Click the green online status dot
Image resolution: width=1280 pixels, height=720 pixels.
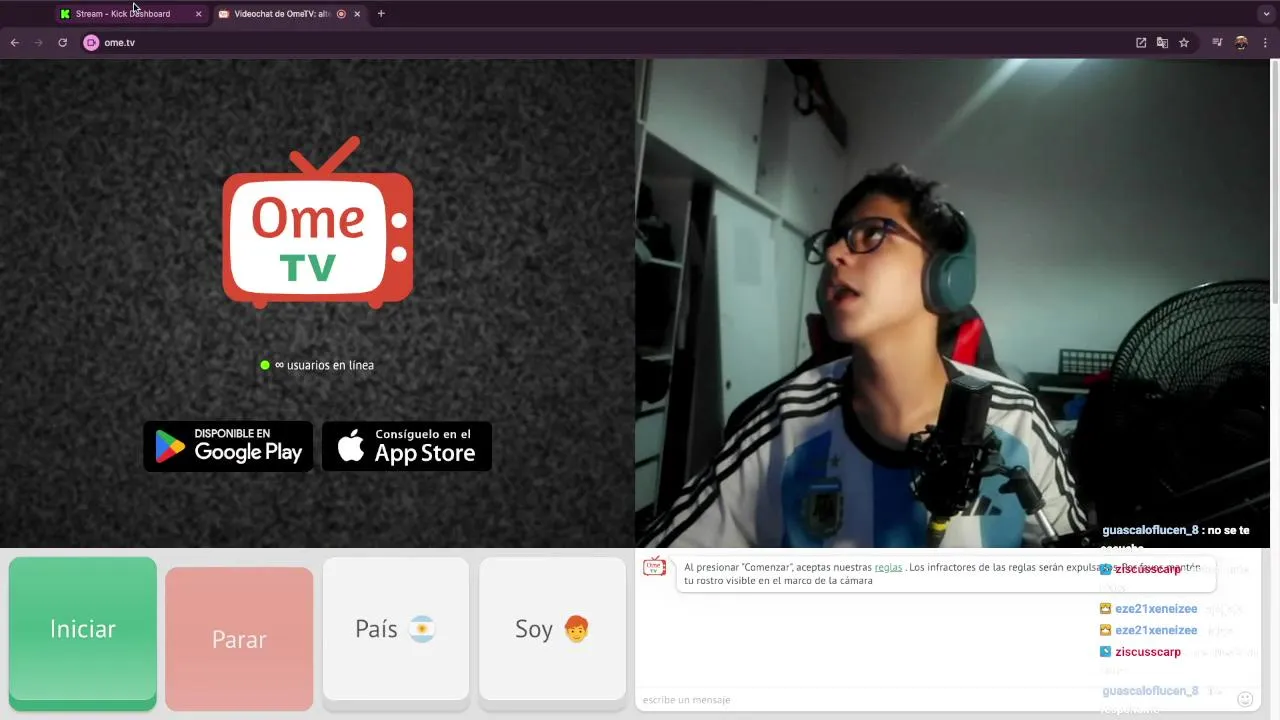point(265,365)
